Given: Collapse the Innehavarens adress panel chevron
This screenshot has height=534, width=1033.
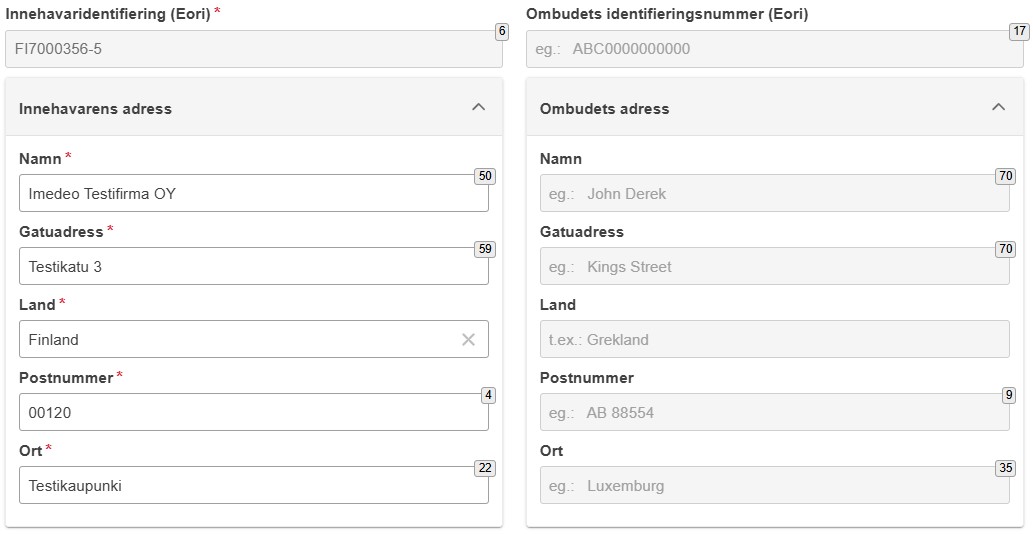Looking at the screenshot, I should coord(479,107).
